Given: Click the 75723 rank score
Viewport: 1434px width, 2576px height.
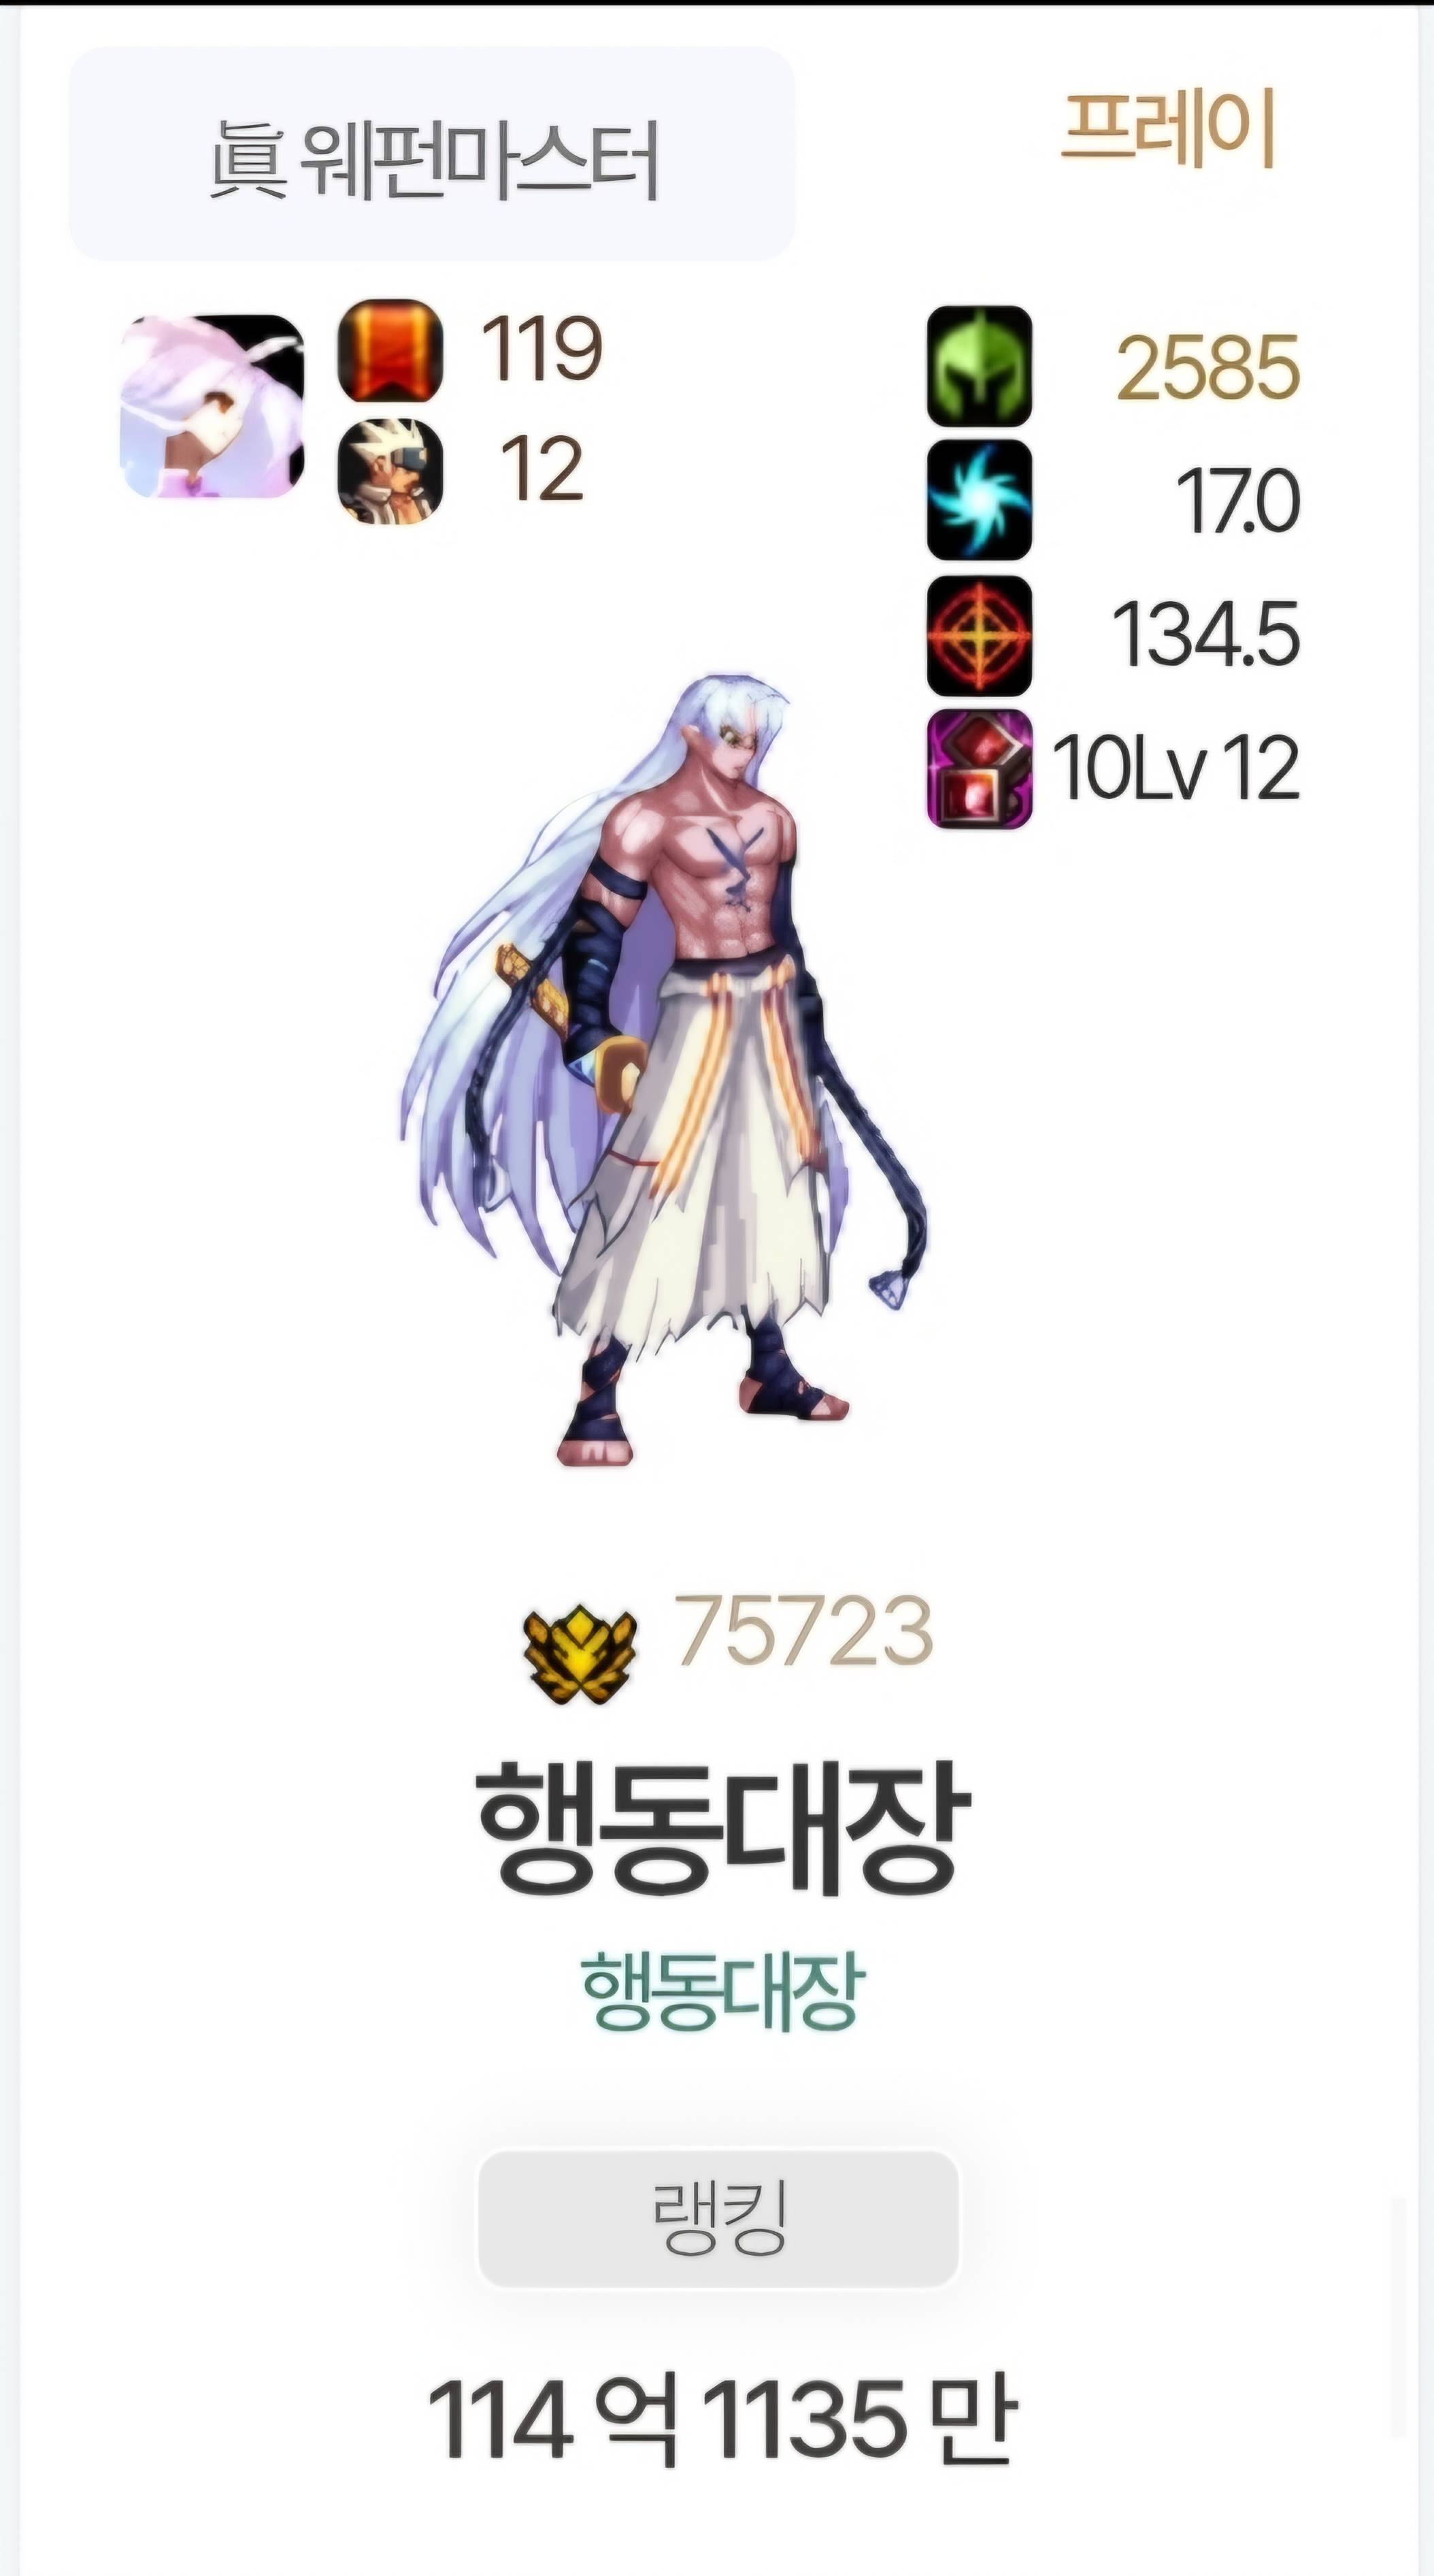Looking at the screenshot, I should coord(804,1632).
